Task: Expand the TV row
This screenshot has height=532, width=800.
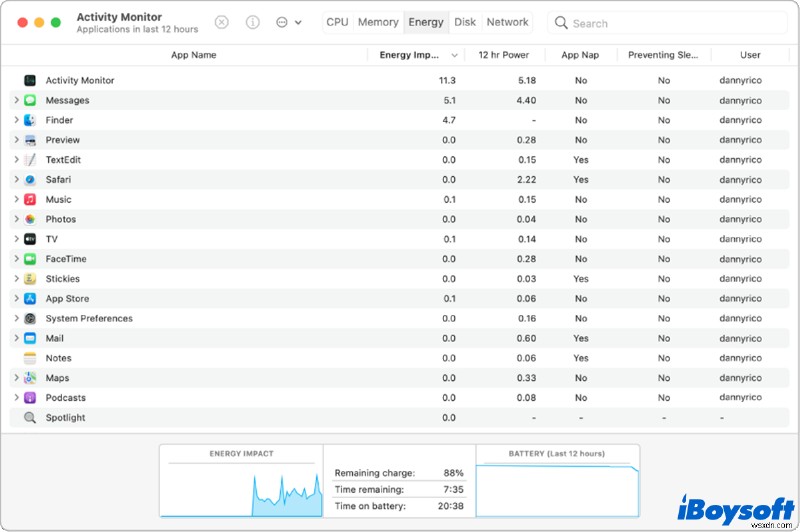Action: pyautogui.click(x=16, y=239)
